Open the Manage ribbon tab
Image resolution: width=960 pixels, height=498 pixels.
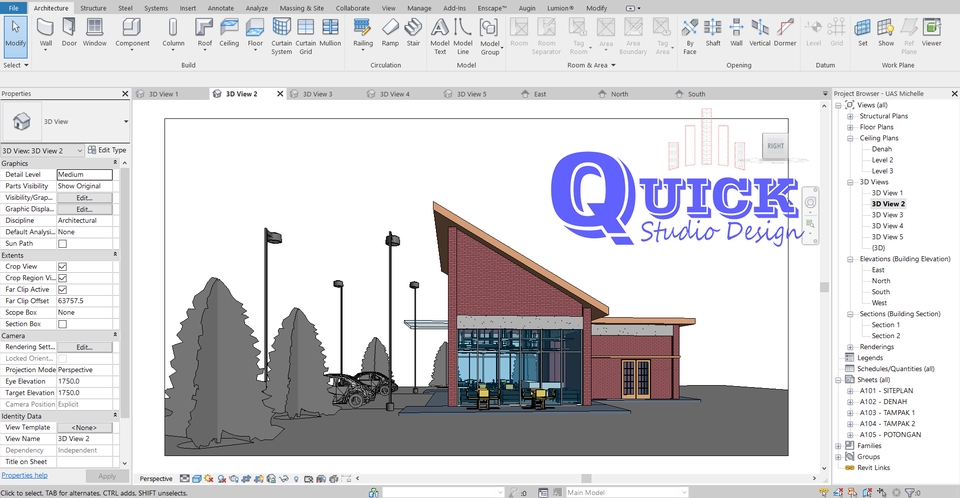[419, 8]
